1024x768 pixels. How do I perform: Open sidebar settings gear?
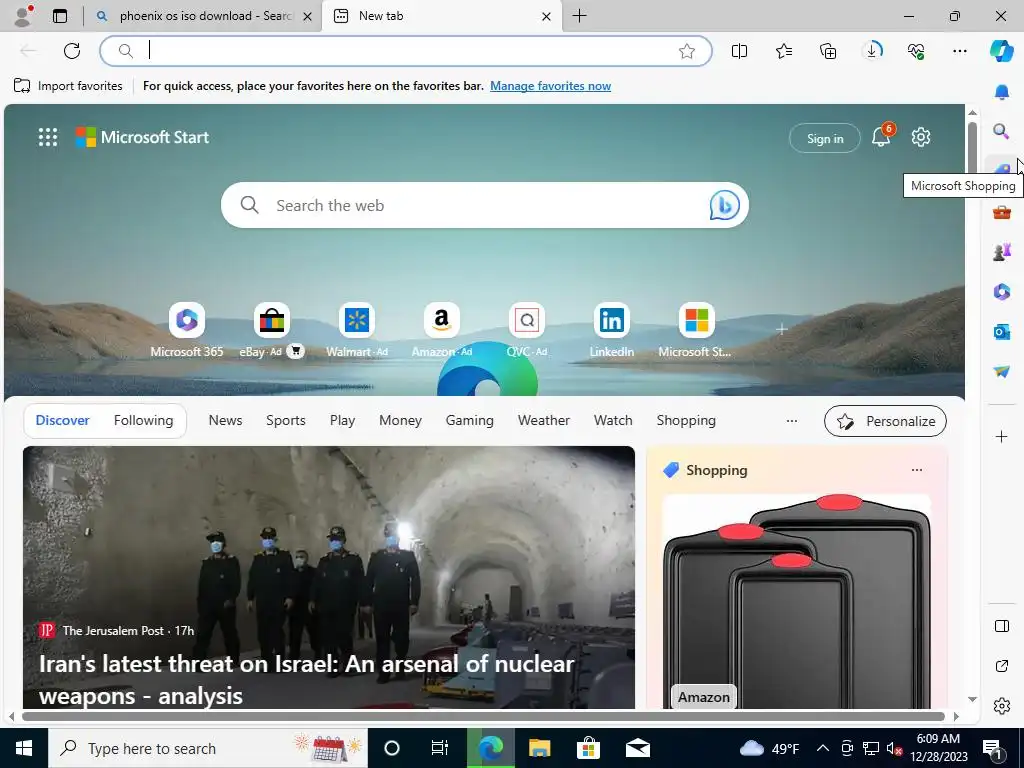[1002, 706]
